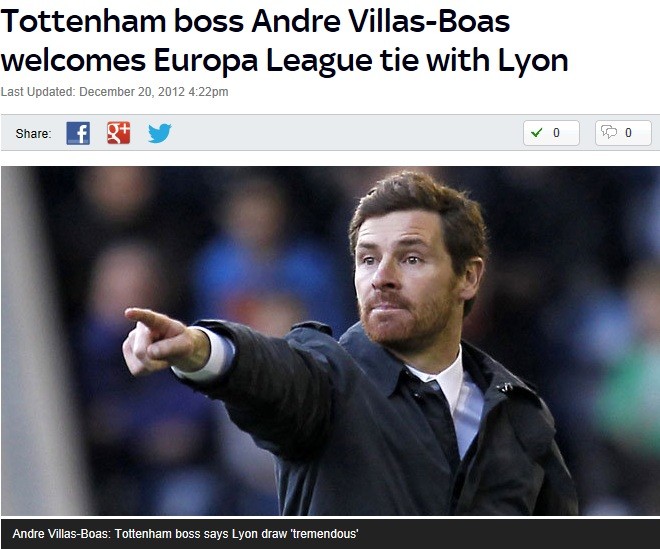Select the like counter box showing 0
Viewport: 660px width, 549px height.
[551, 133]
